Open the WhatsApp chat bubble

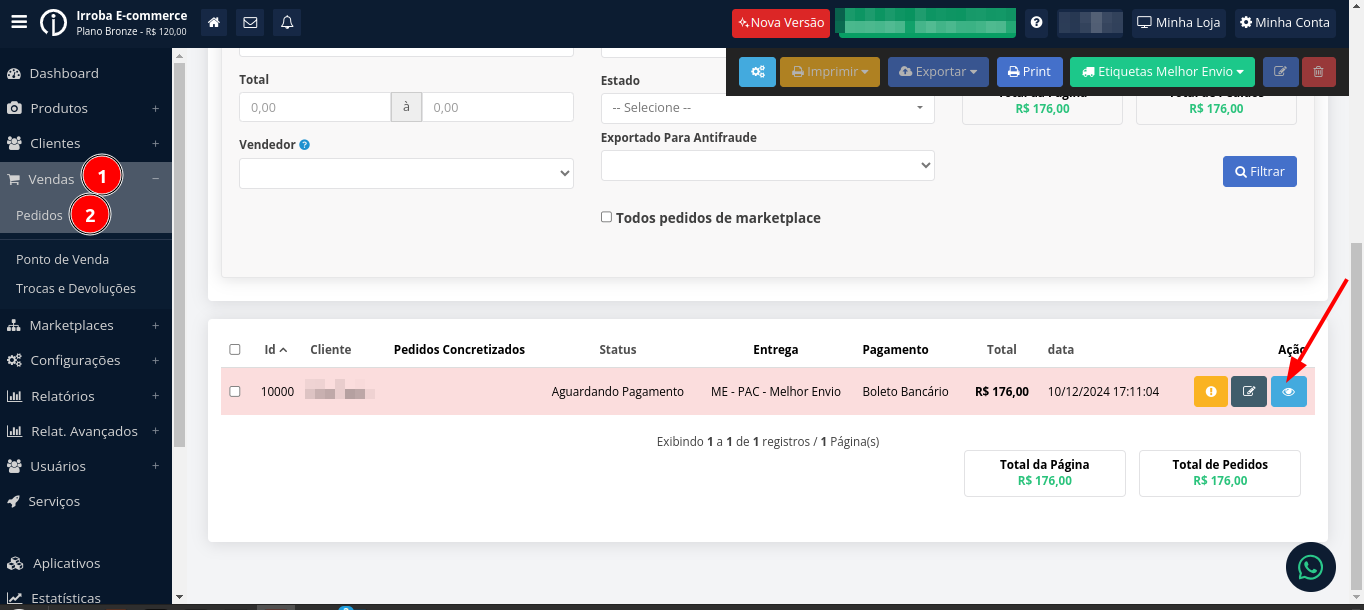[x=1310, y=567]
